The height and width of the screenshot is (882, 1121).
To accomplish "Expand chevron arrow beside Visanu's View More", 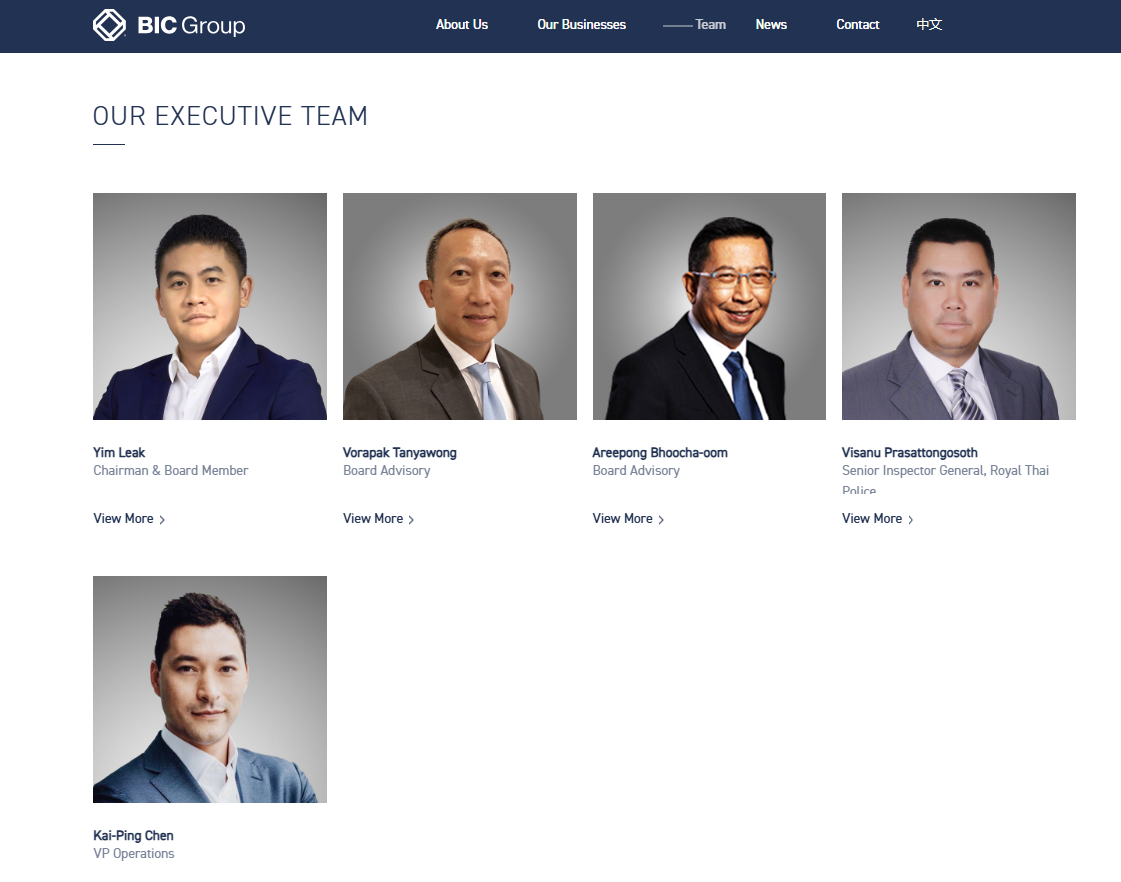I will point(910,520).
